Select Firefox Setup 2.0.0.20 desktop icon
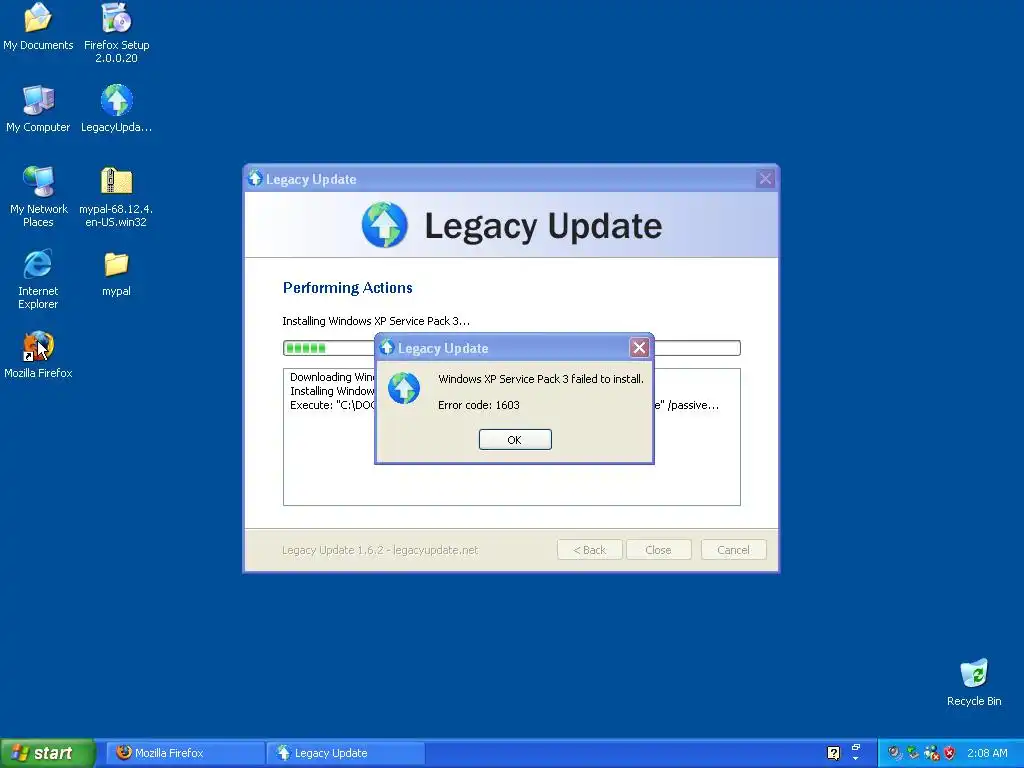The width and height of the screenshot is (1024, 768). pyautogui.click(x=116, y=33)
